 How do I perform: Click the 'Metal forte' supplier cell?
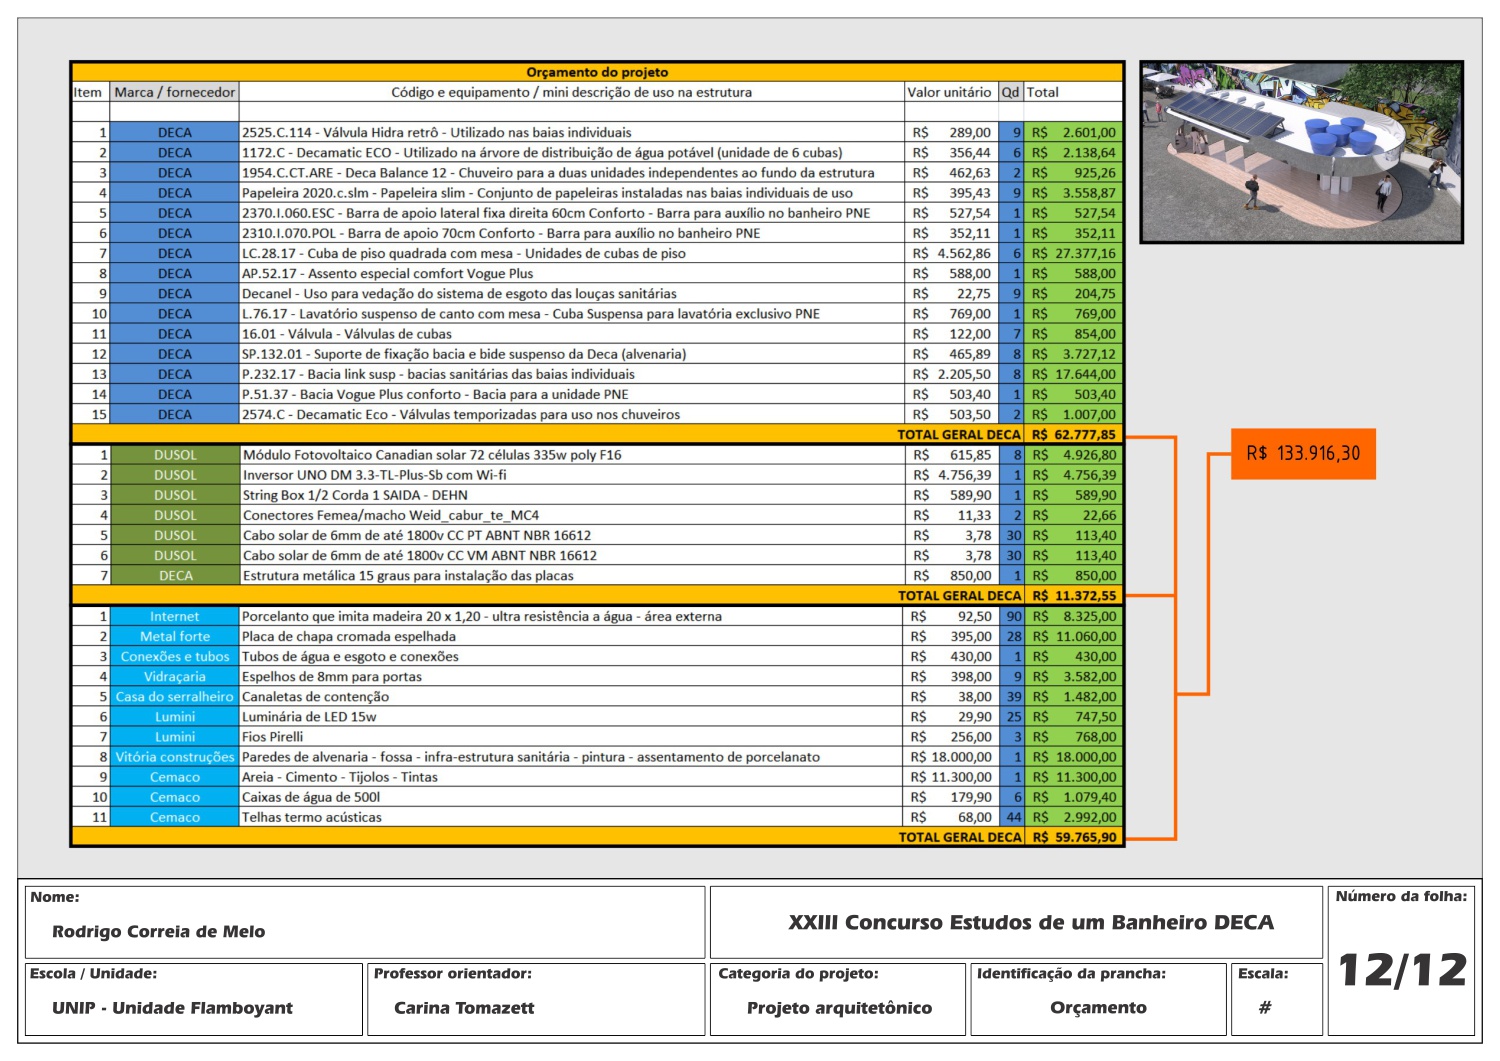(174, 636)
